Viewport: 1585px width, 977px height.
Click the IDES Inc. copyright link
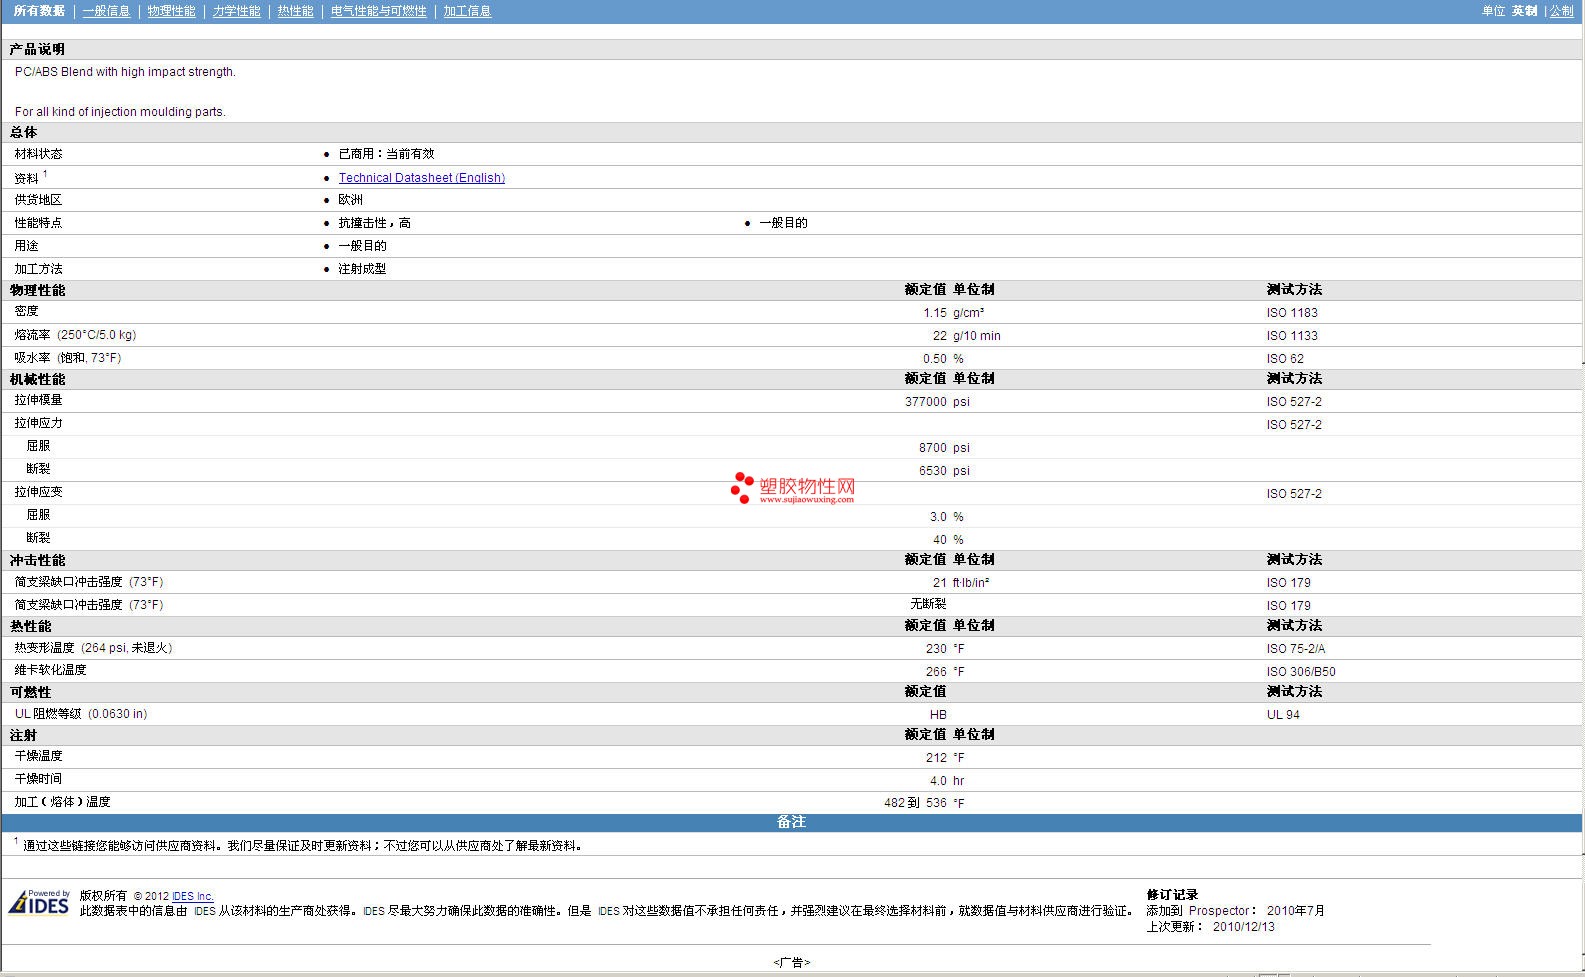pyautogui.click(x=192, y=896)
